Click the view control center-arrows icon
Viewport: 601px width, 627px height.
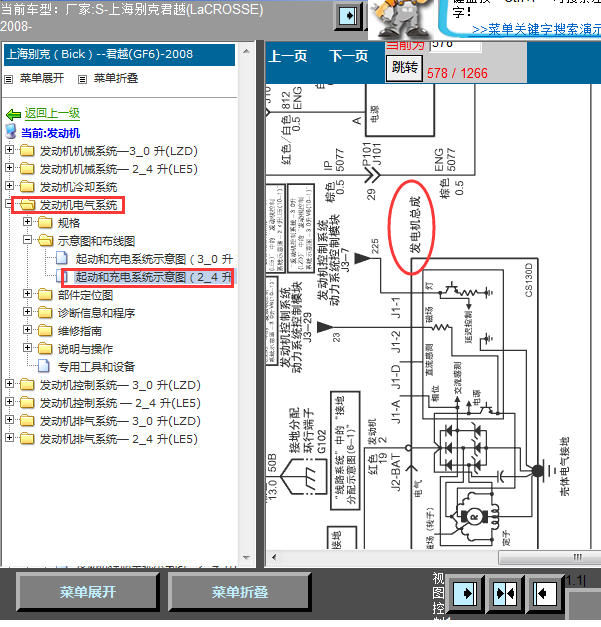(x=505, y=593)
